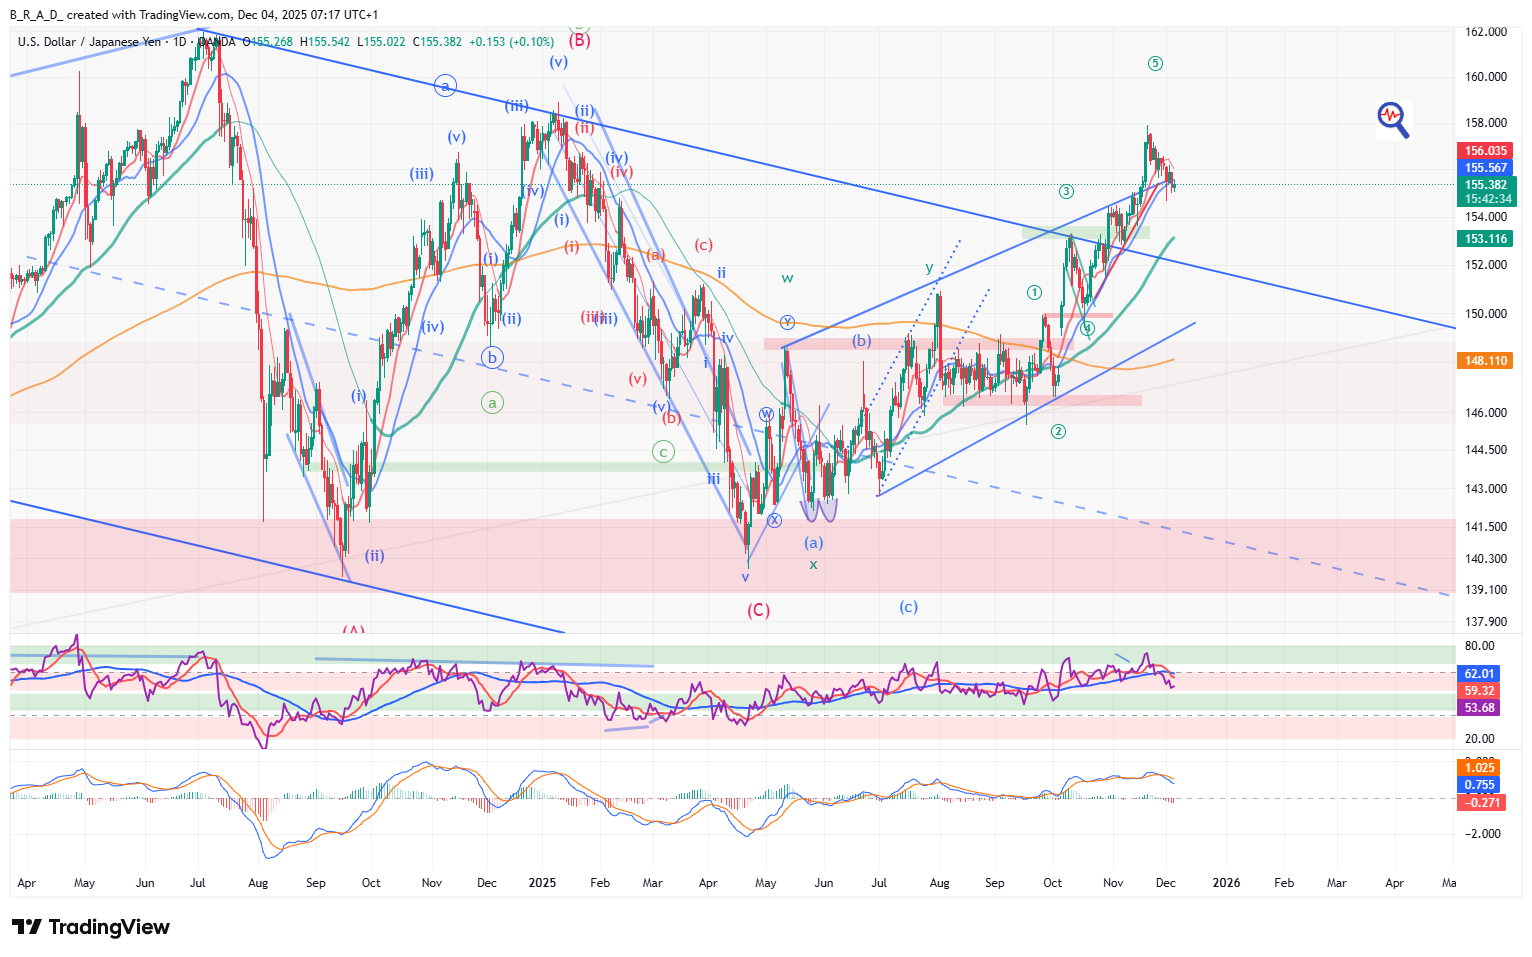Click the TradingView logo at bottom left

[91, 927]
